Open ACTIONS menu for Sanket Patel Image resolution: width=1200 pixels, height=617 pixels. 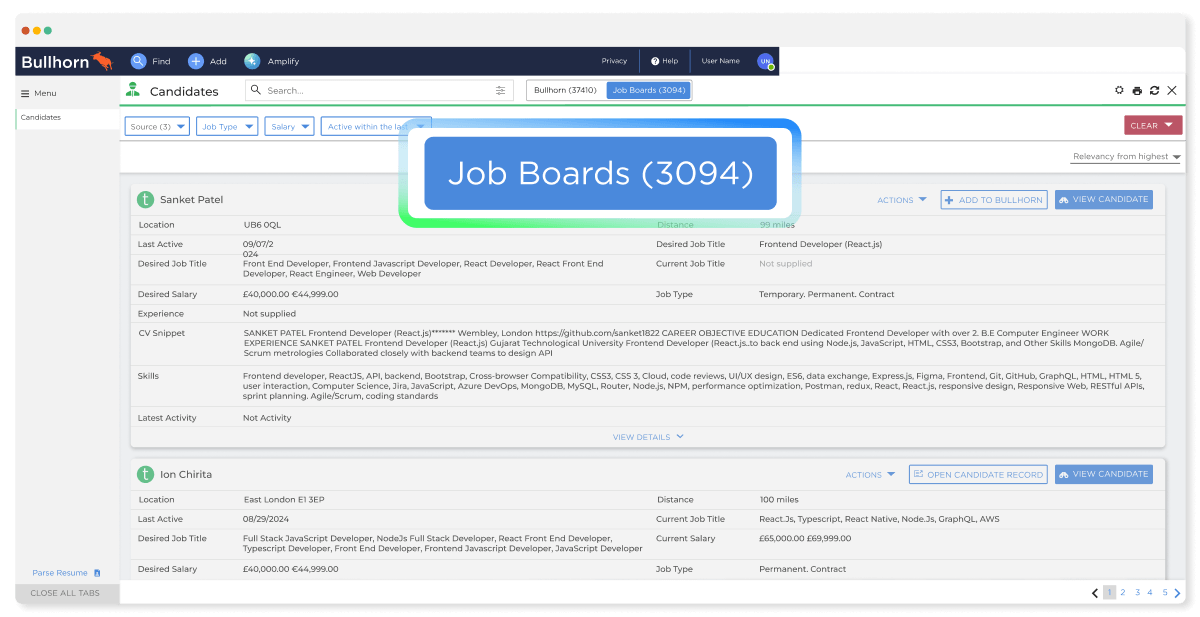pyautogui.click(x=902, y=200)
